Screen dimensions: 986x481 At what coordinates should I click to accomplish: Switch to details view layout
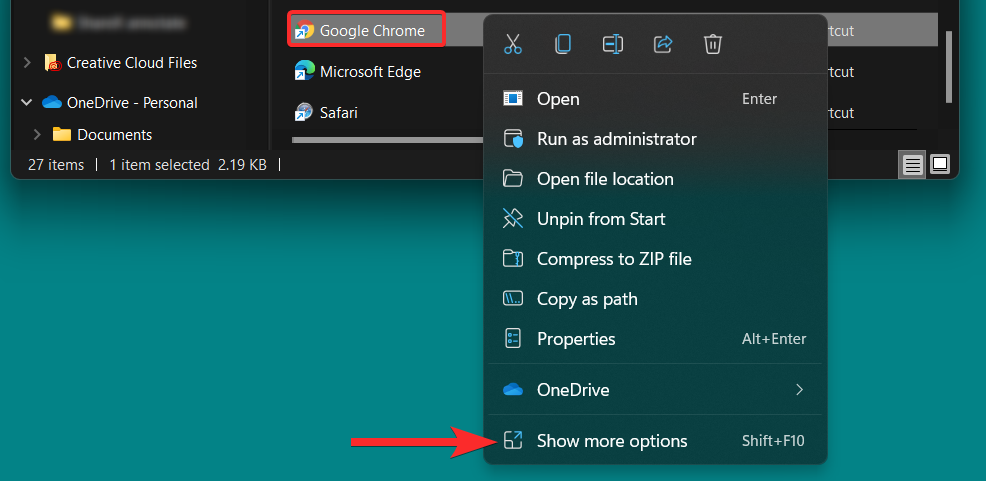(913, 165)
